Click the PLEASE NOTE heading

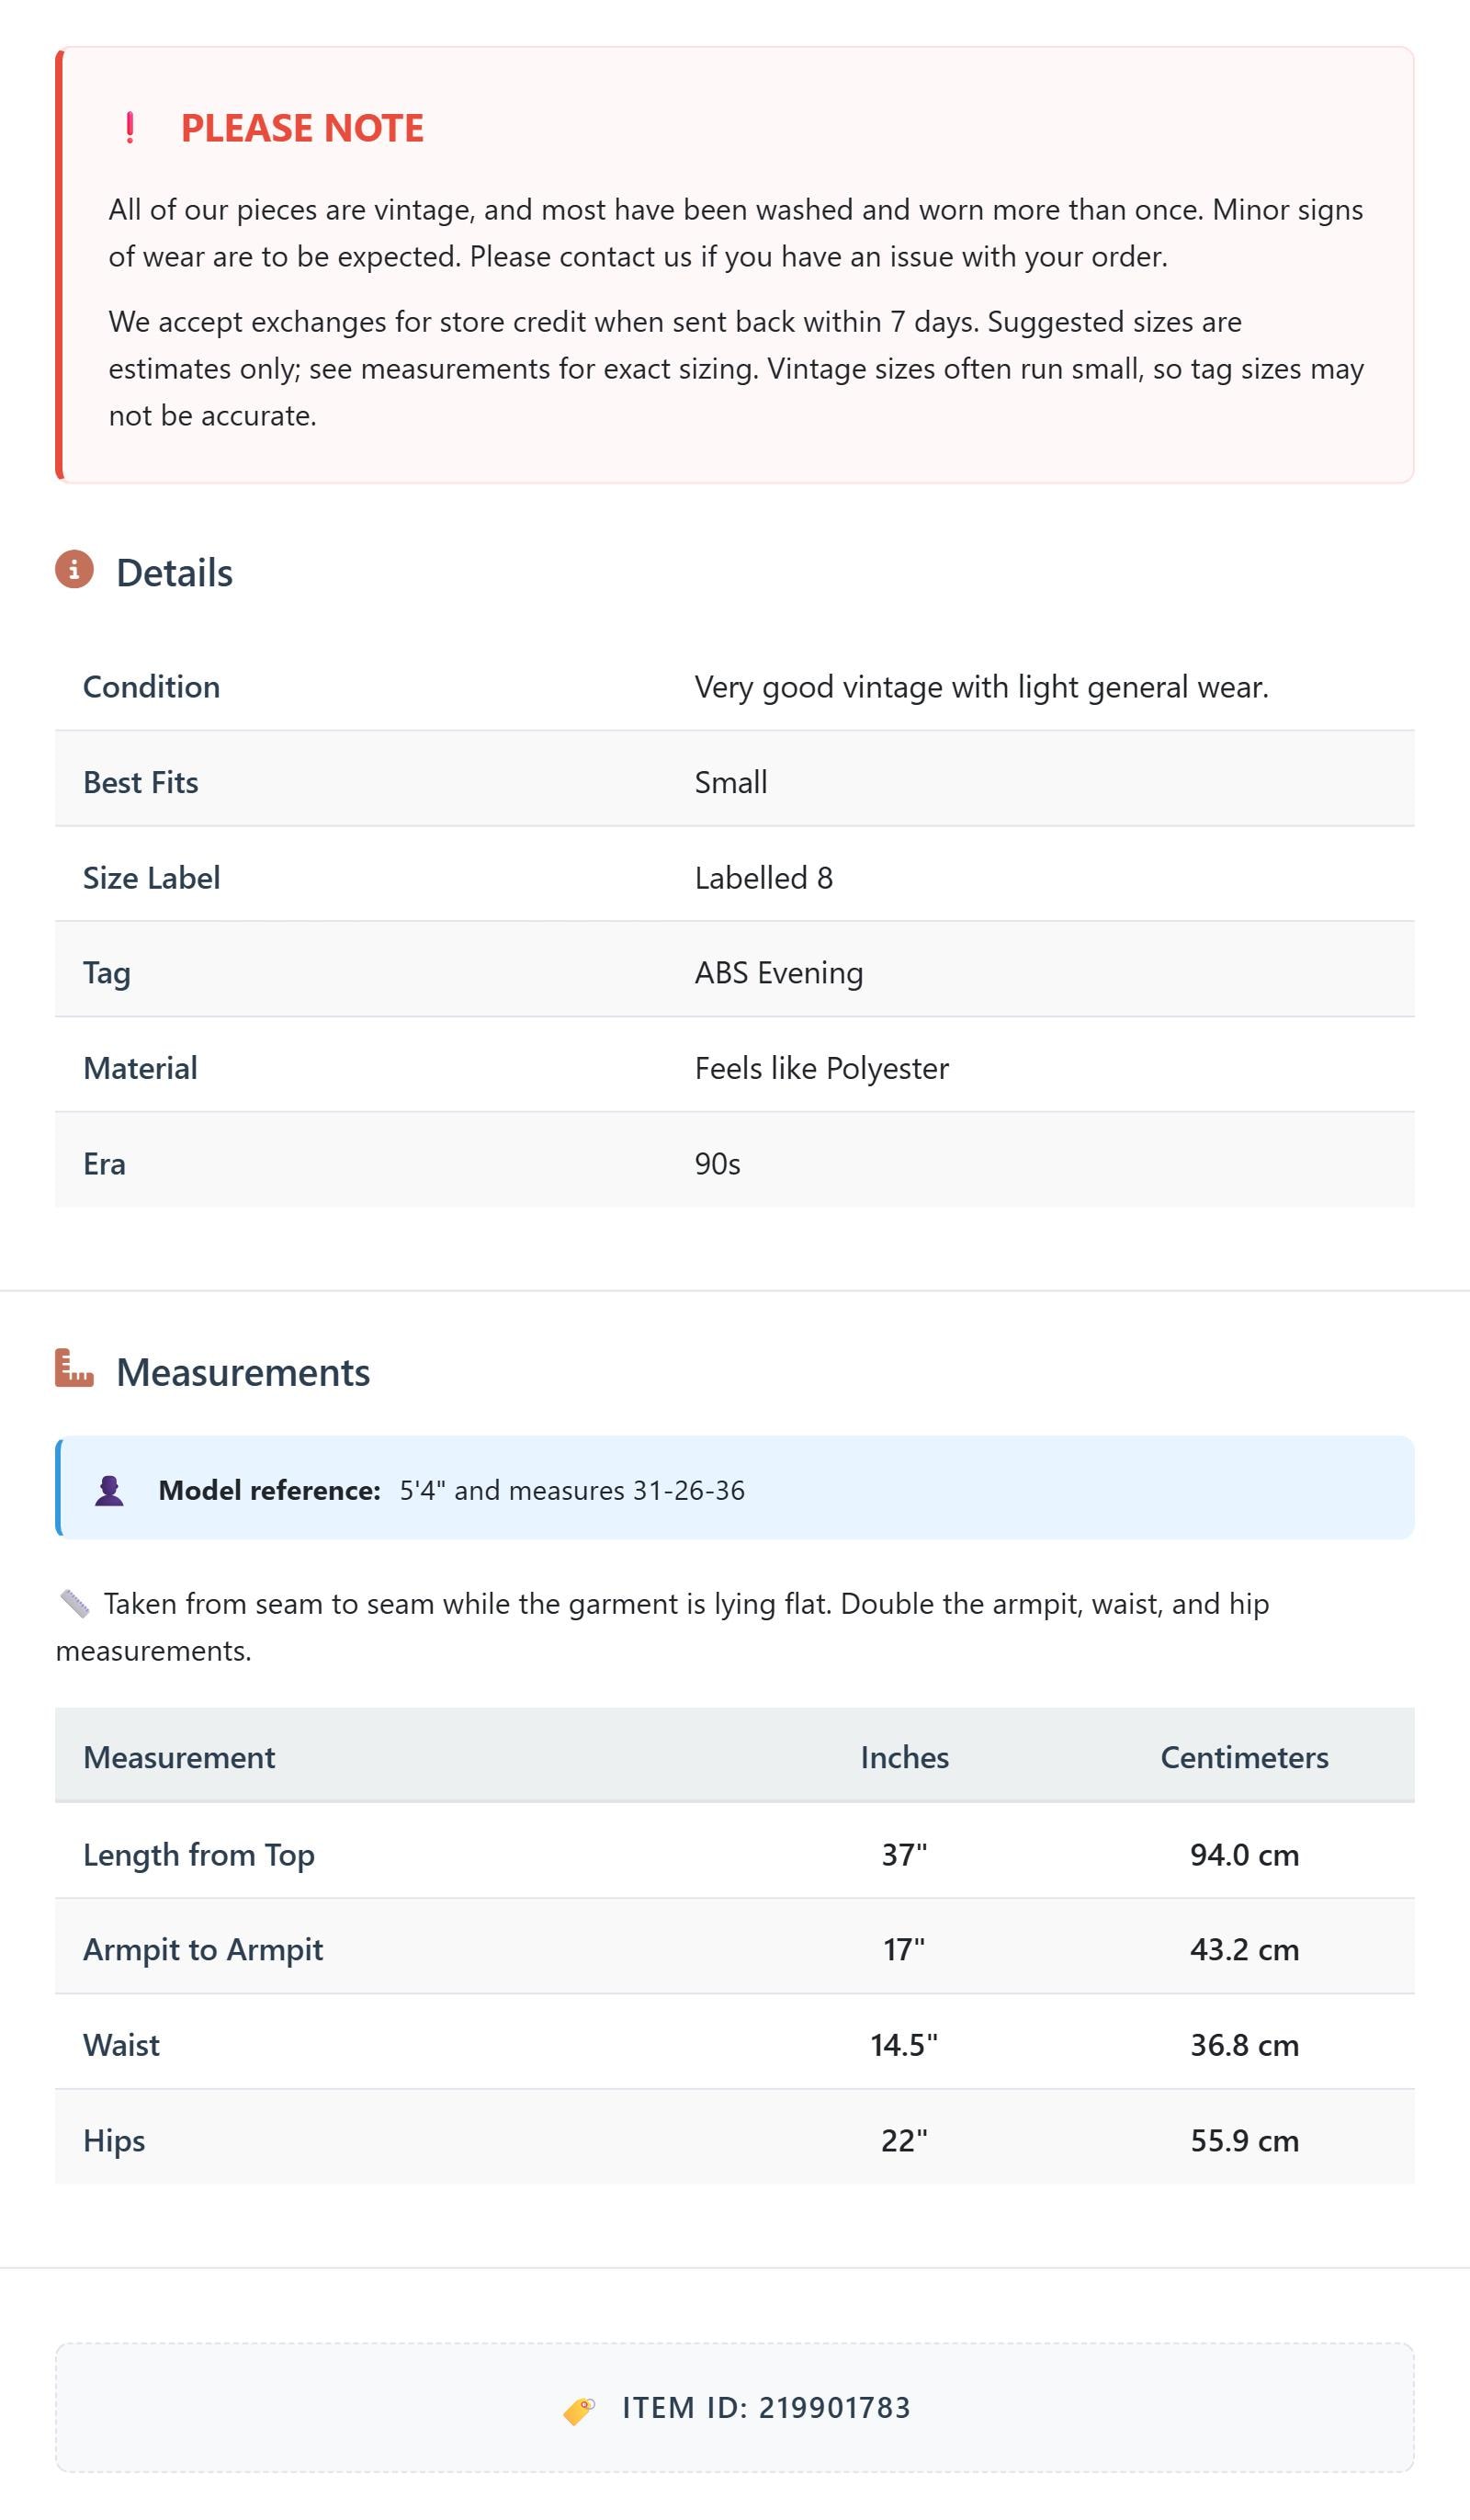tap(302, 128)
